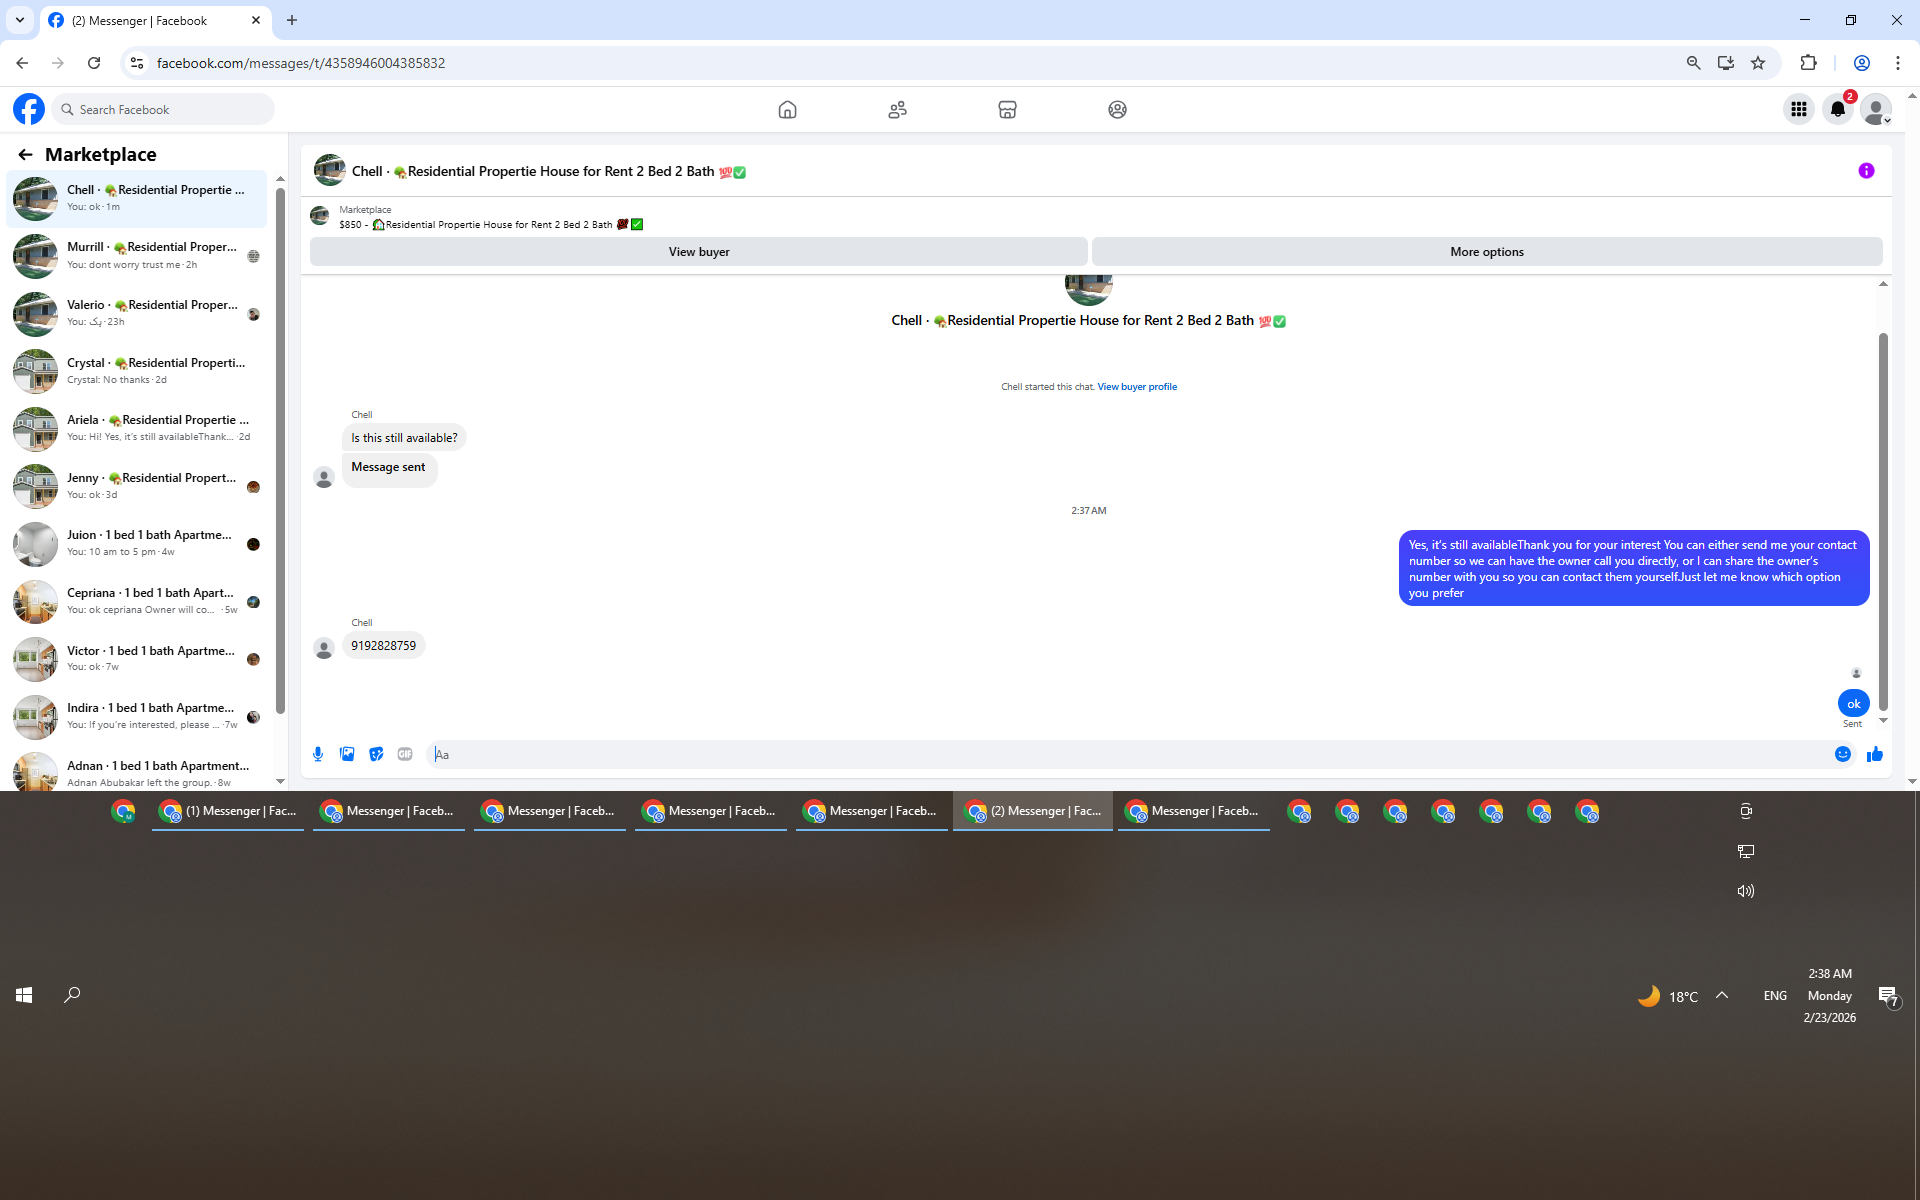Zoom magnifier icon in address bar

1693,63
